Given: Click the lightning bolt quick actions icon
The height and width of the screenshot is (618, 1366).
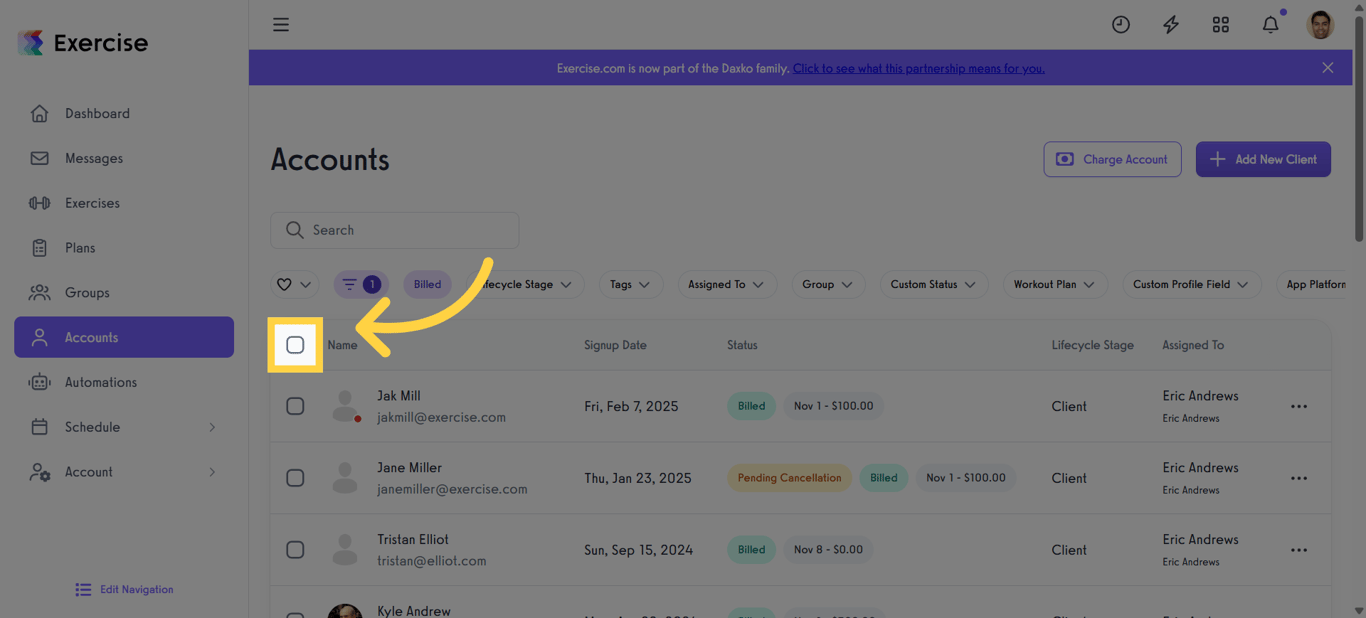Looking at the screenshot, I should pos(1170,24).
